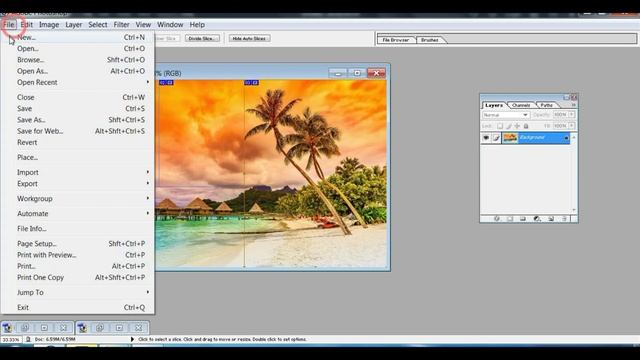Switch to the Paths tab
Viewport: 640px width, 360px height.
pyautogui.click(x=546, y=105)
